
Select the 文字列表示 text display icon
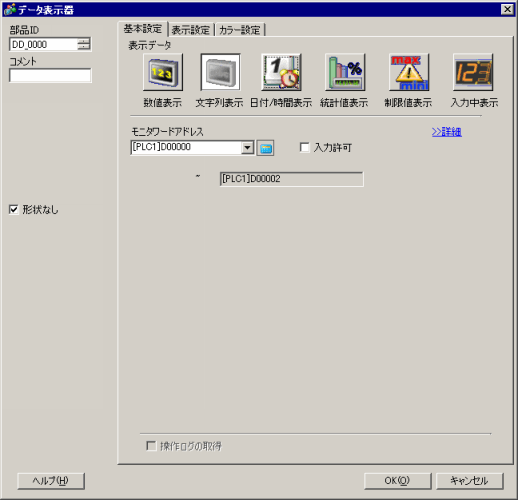point(220,72)
